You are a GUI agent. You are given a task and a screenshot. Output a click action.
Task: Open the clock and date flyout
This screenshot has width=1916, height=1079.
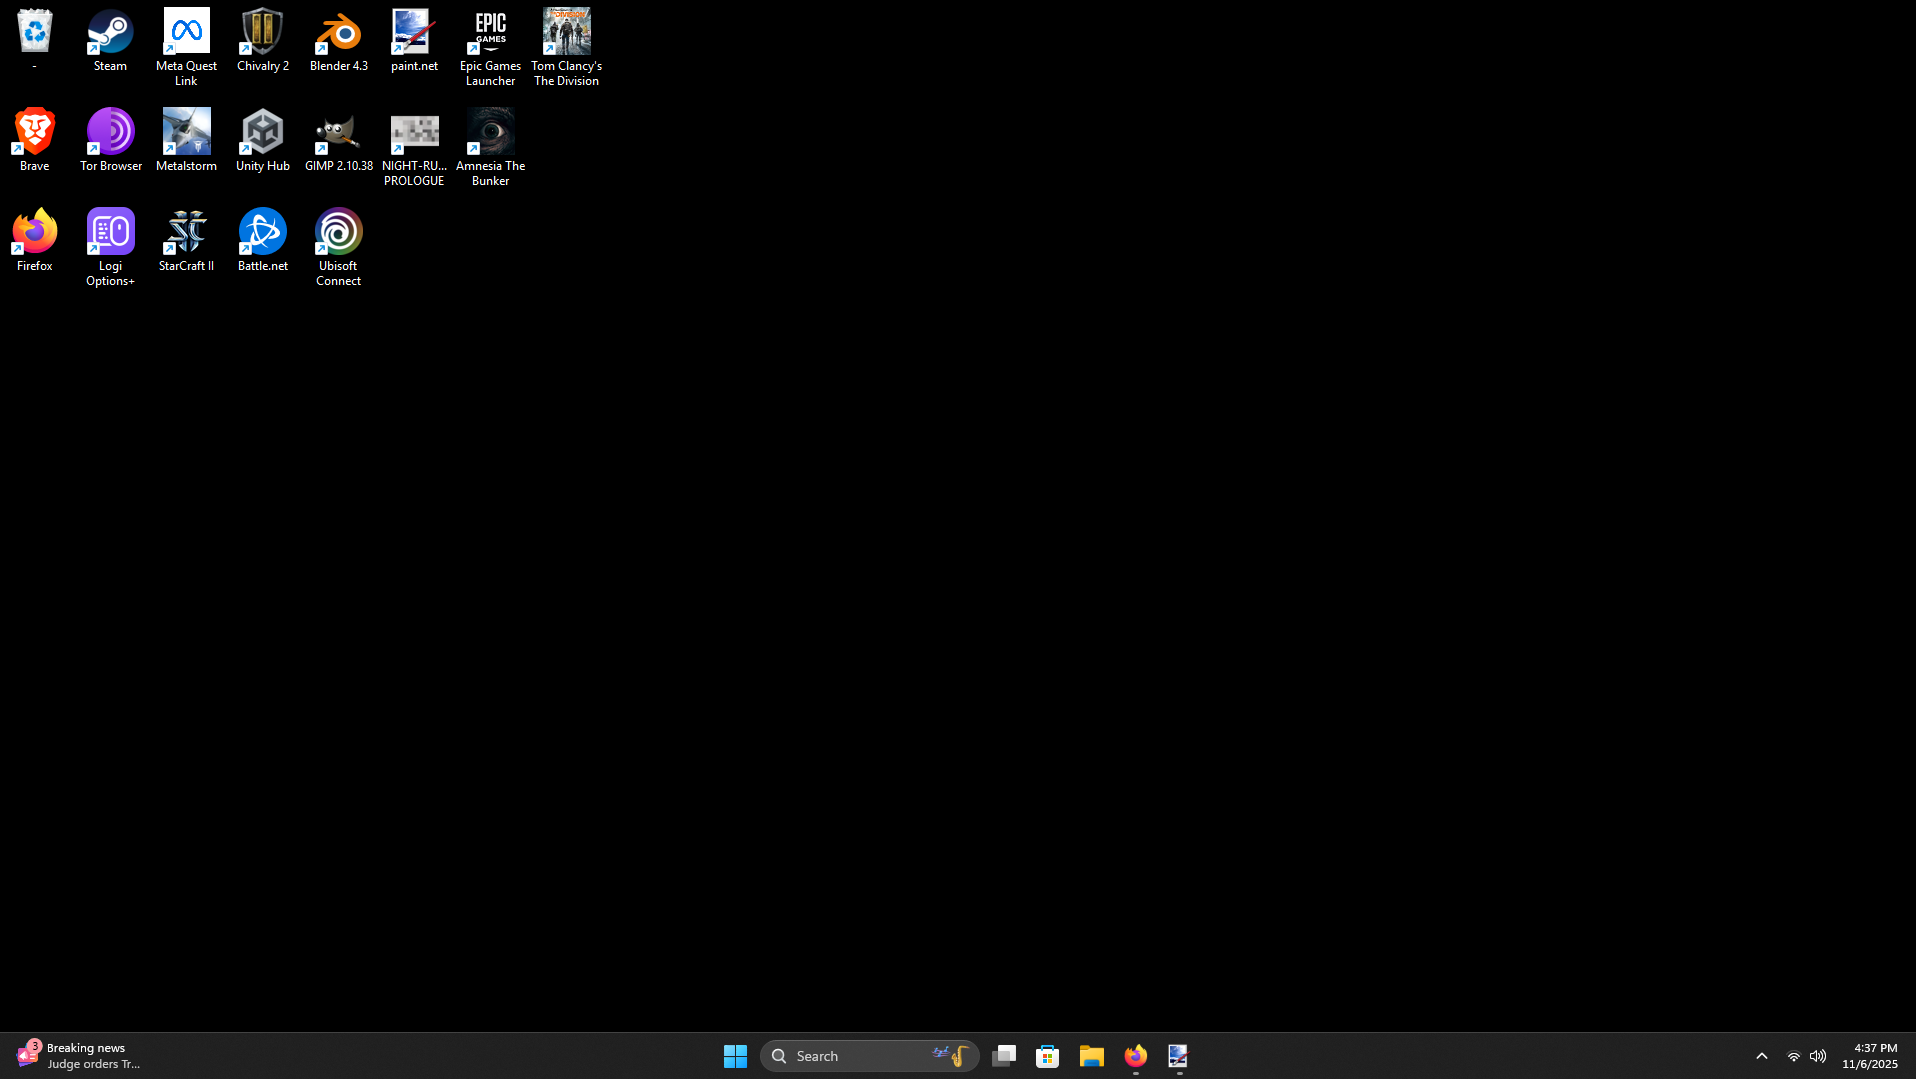coord(1869,1056)
